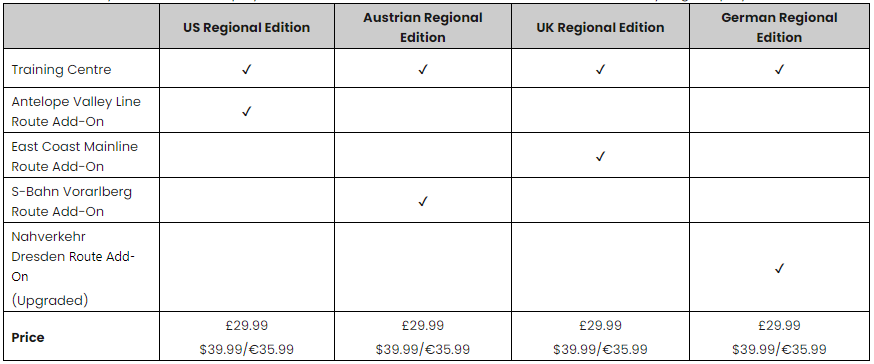Click the East Coast Mainline checkmark
874x364 pixels.
(x=600, y=157)
